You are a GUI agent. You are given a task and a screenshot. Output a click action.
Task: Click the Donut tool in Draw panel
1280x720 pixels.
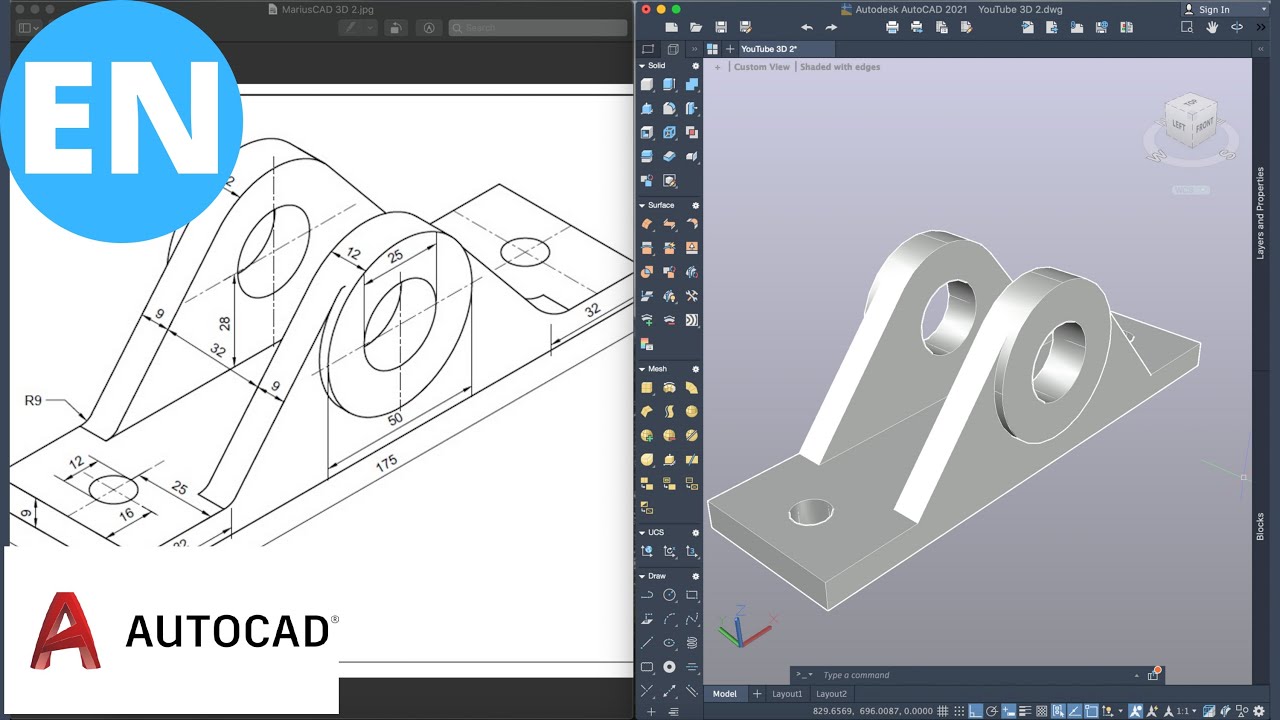click(669, 667)
